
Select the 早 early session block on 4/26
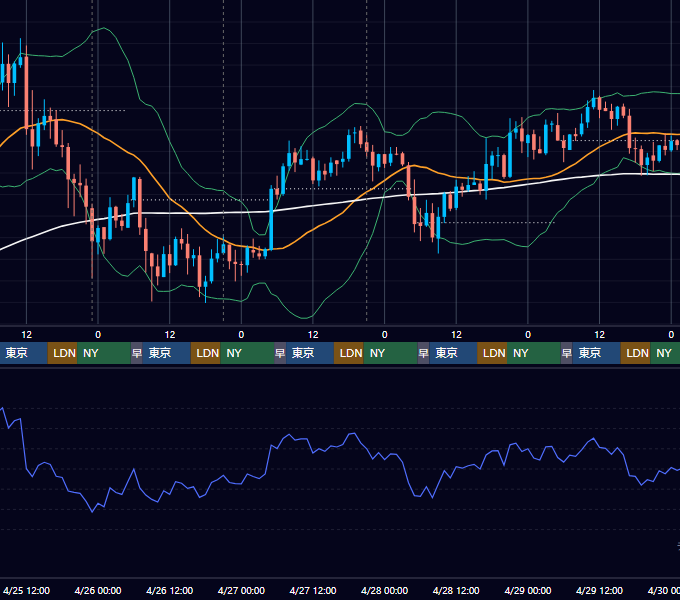(x=136, y=353)
